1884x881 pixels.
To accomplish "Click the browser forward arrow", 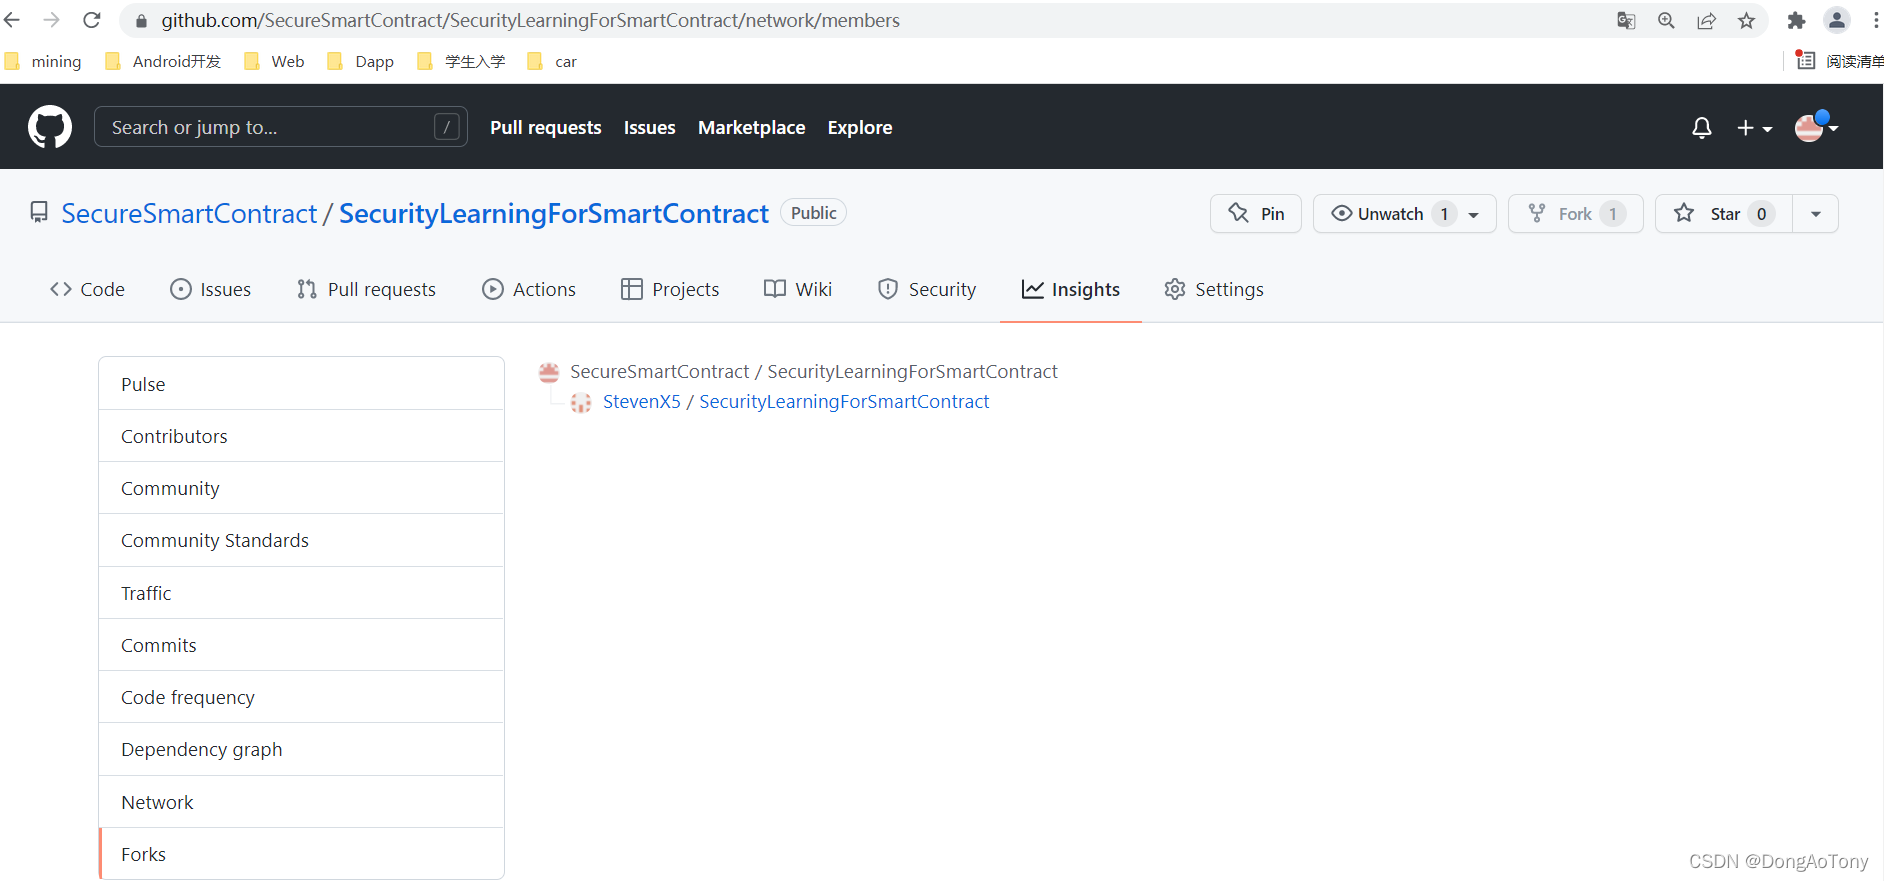I will pyautogui.click(x=52, y=20).
